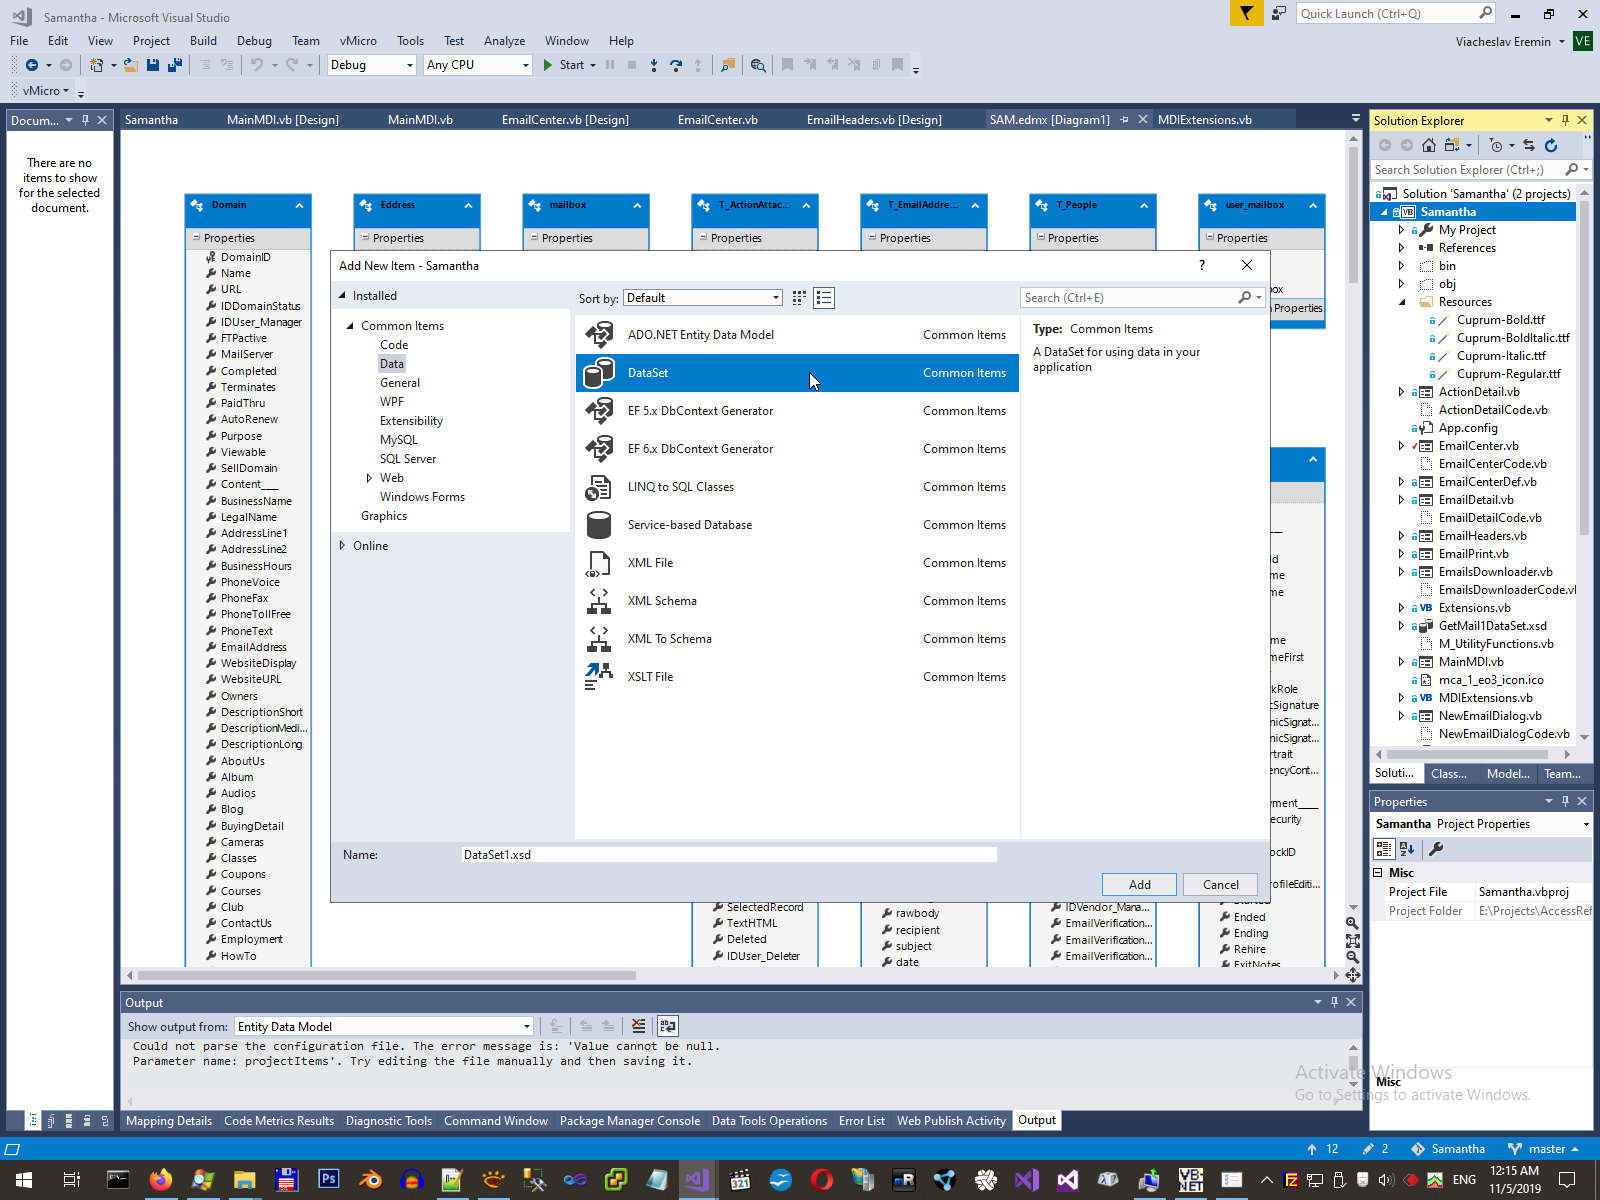Select the Data category in template tree
Screen dimensions: 1600x1200
click(x=392, y=364)
